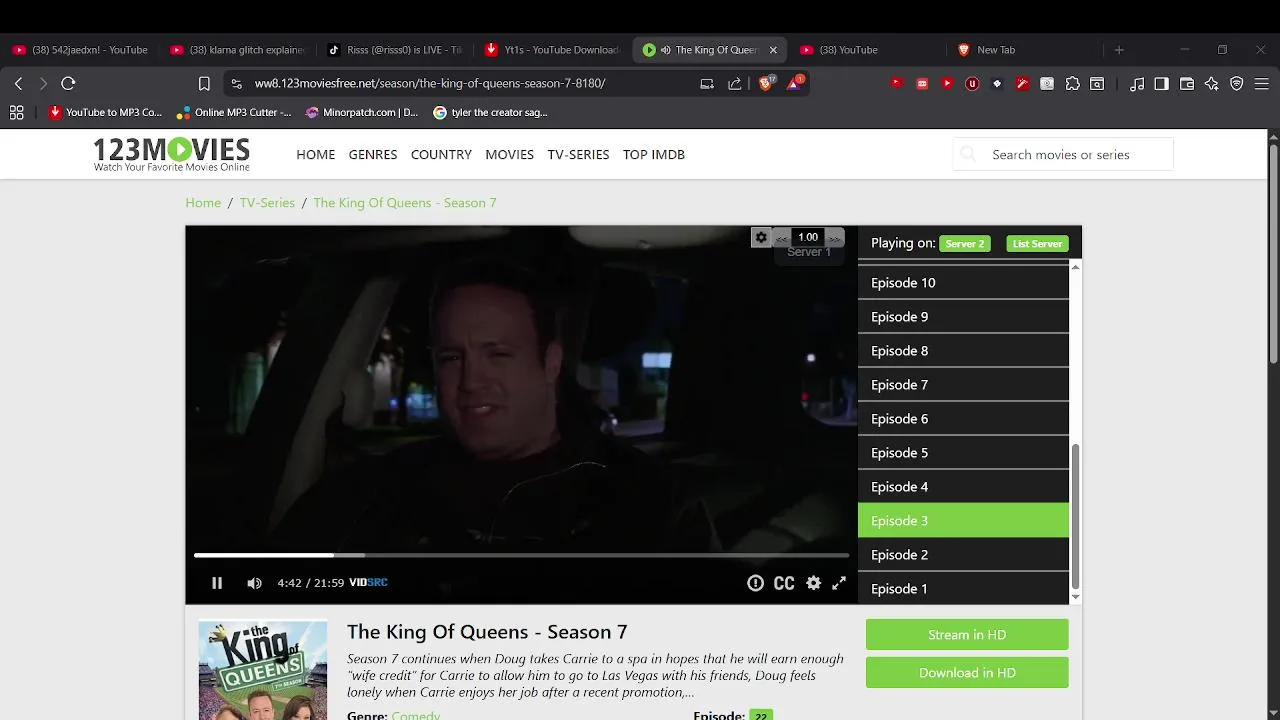The width and height of the screenshot is (1280, 720).
Task: Go back to previous page
Action: coord(18,84)
